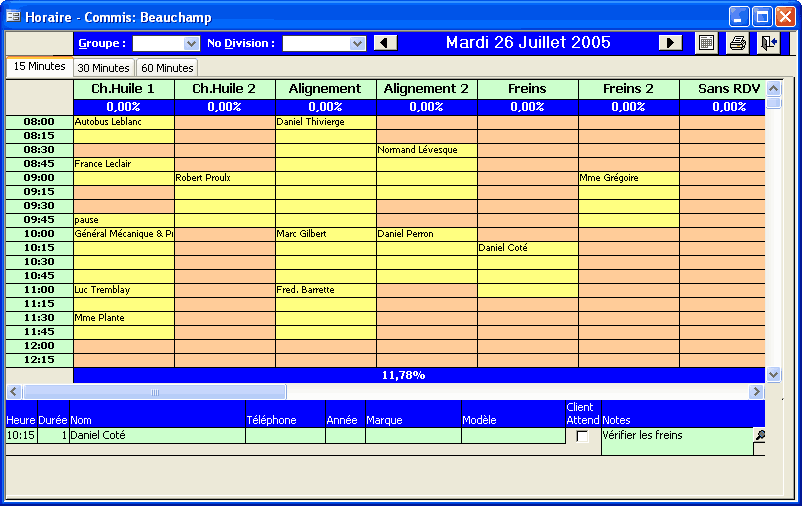Select the France Leclair appointment
Screen dimensions: 802x506
pos(123,164)
